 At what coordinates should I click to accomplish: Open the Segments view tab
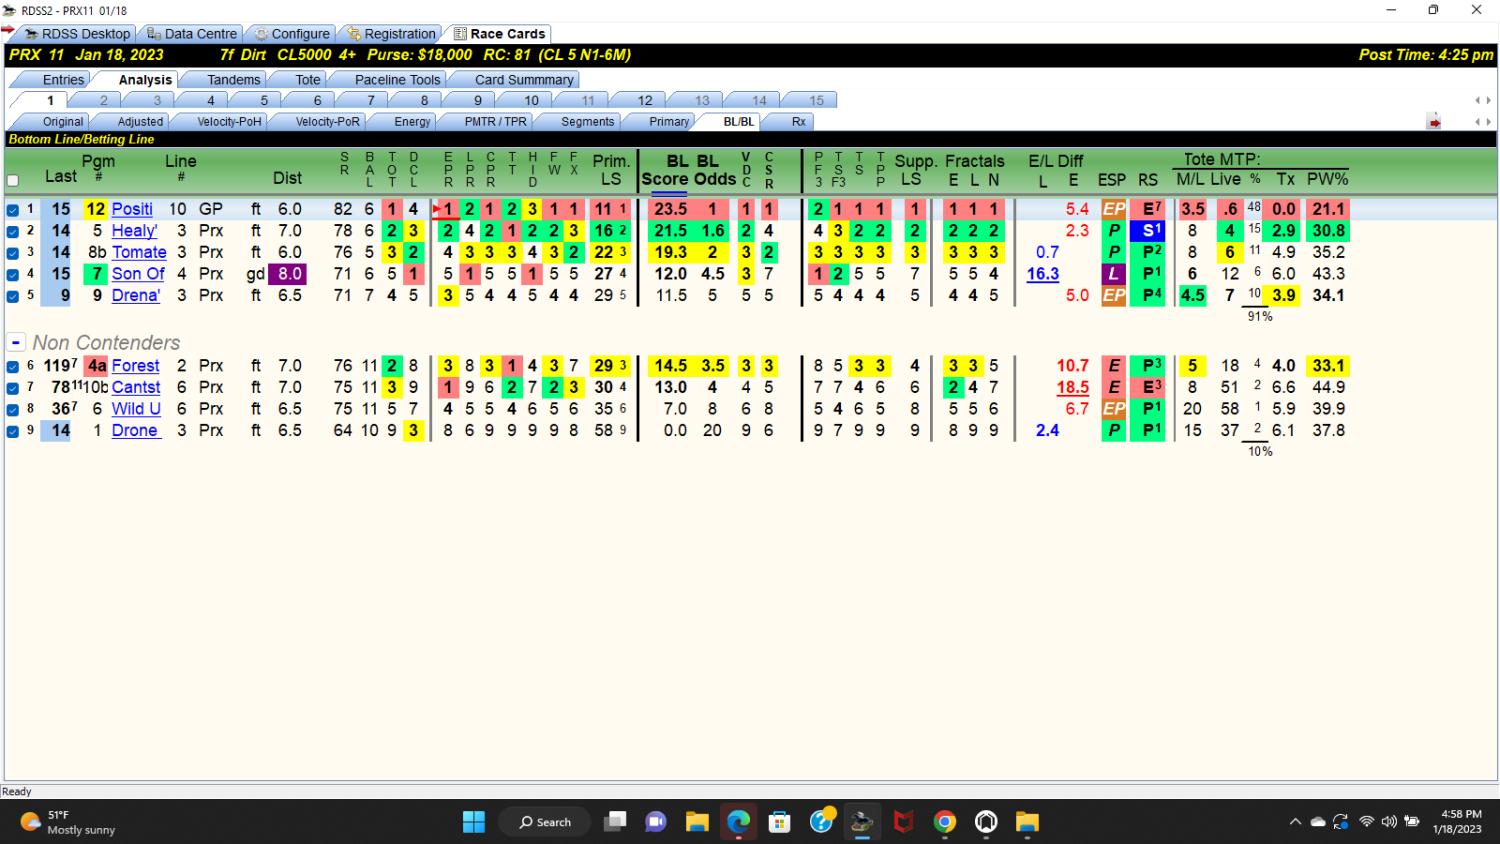[587, 122]
